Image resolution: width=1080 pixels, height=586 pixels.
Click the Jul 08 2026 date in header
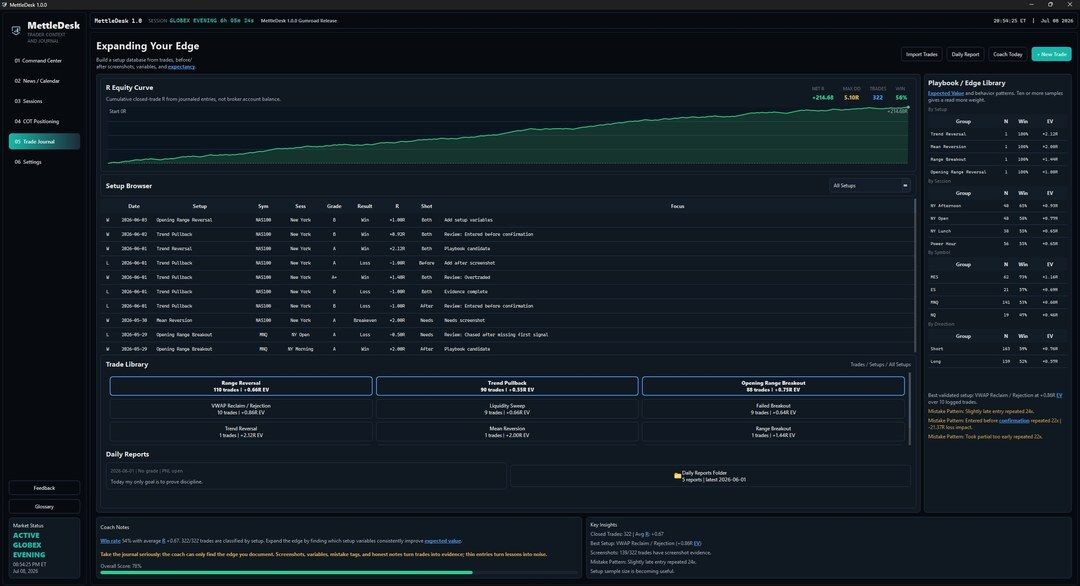1057,21
